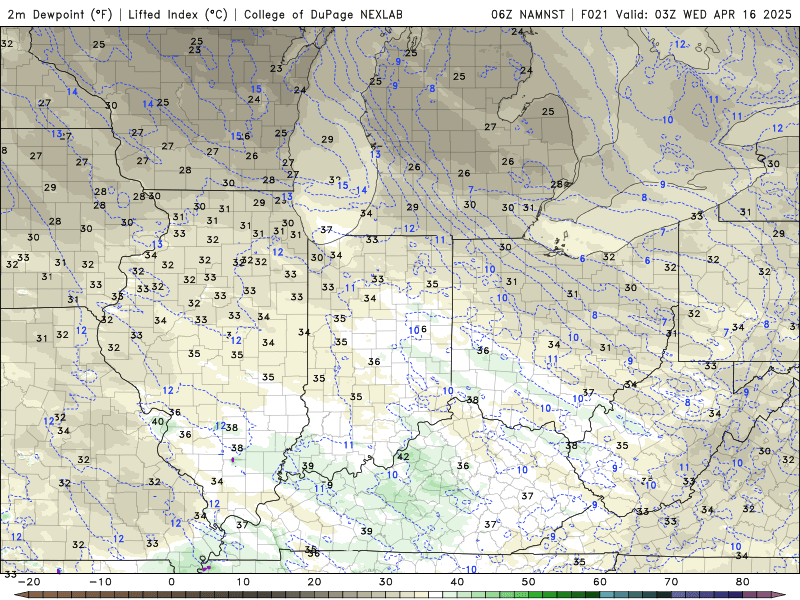Click the 80 label on the color scale
Viewport: 800px width, 600px height.
tap(743, 582)
